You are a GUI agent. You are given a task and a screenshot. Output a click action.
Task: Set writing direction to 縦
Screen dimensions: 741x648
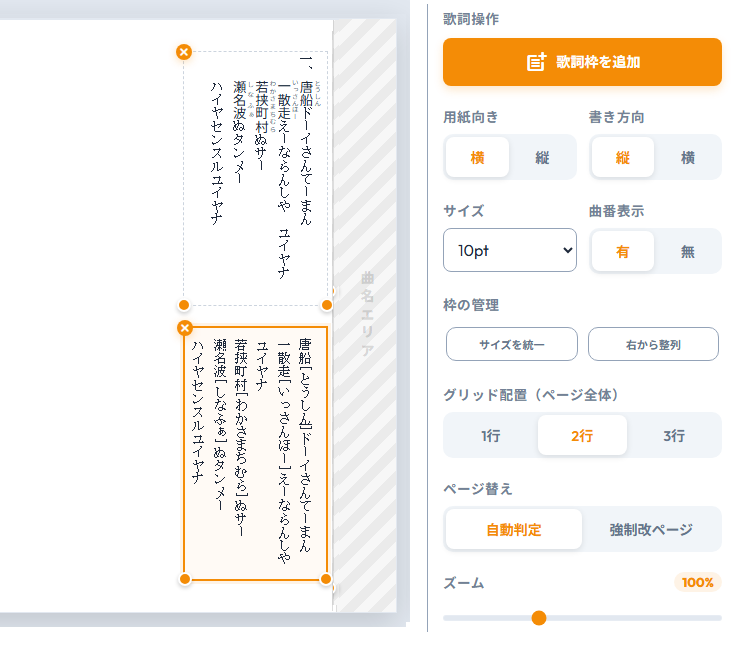(622, 157)
